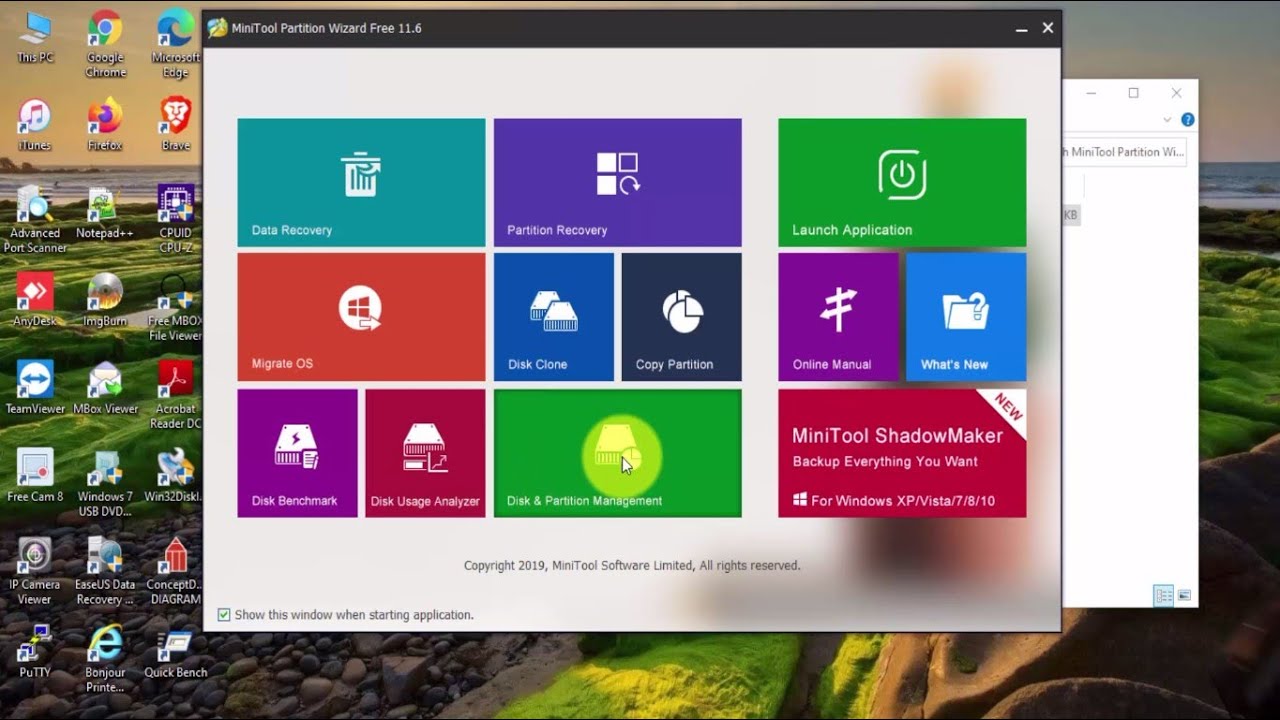This screenshot has height=720, width=1280.
Task: Open the Migrate OS tile
Action: click(x=361, y=317)
